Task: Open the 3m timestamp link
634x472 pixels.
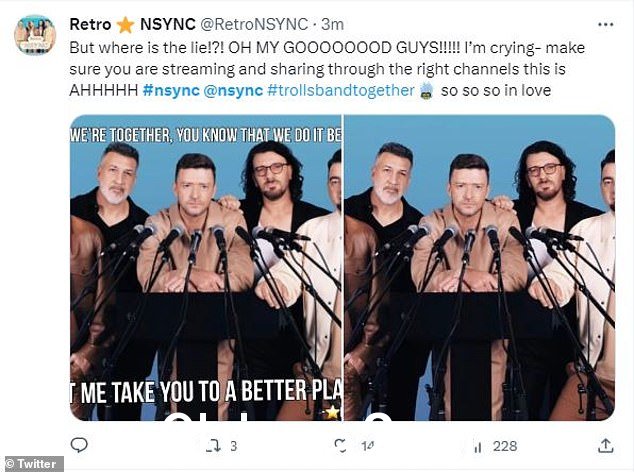Action: [x=332, y=24]
